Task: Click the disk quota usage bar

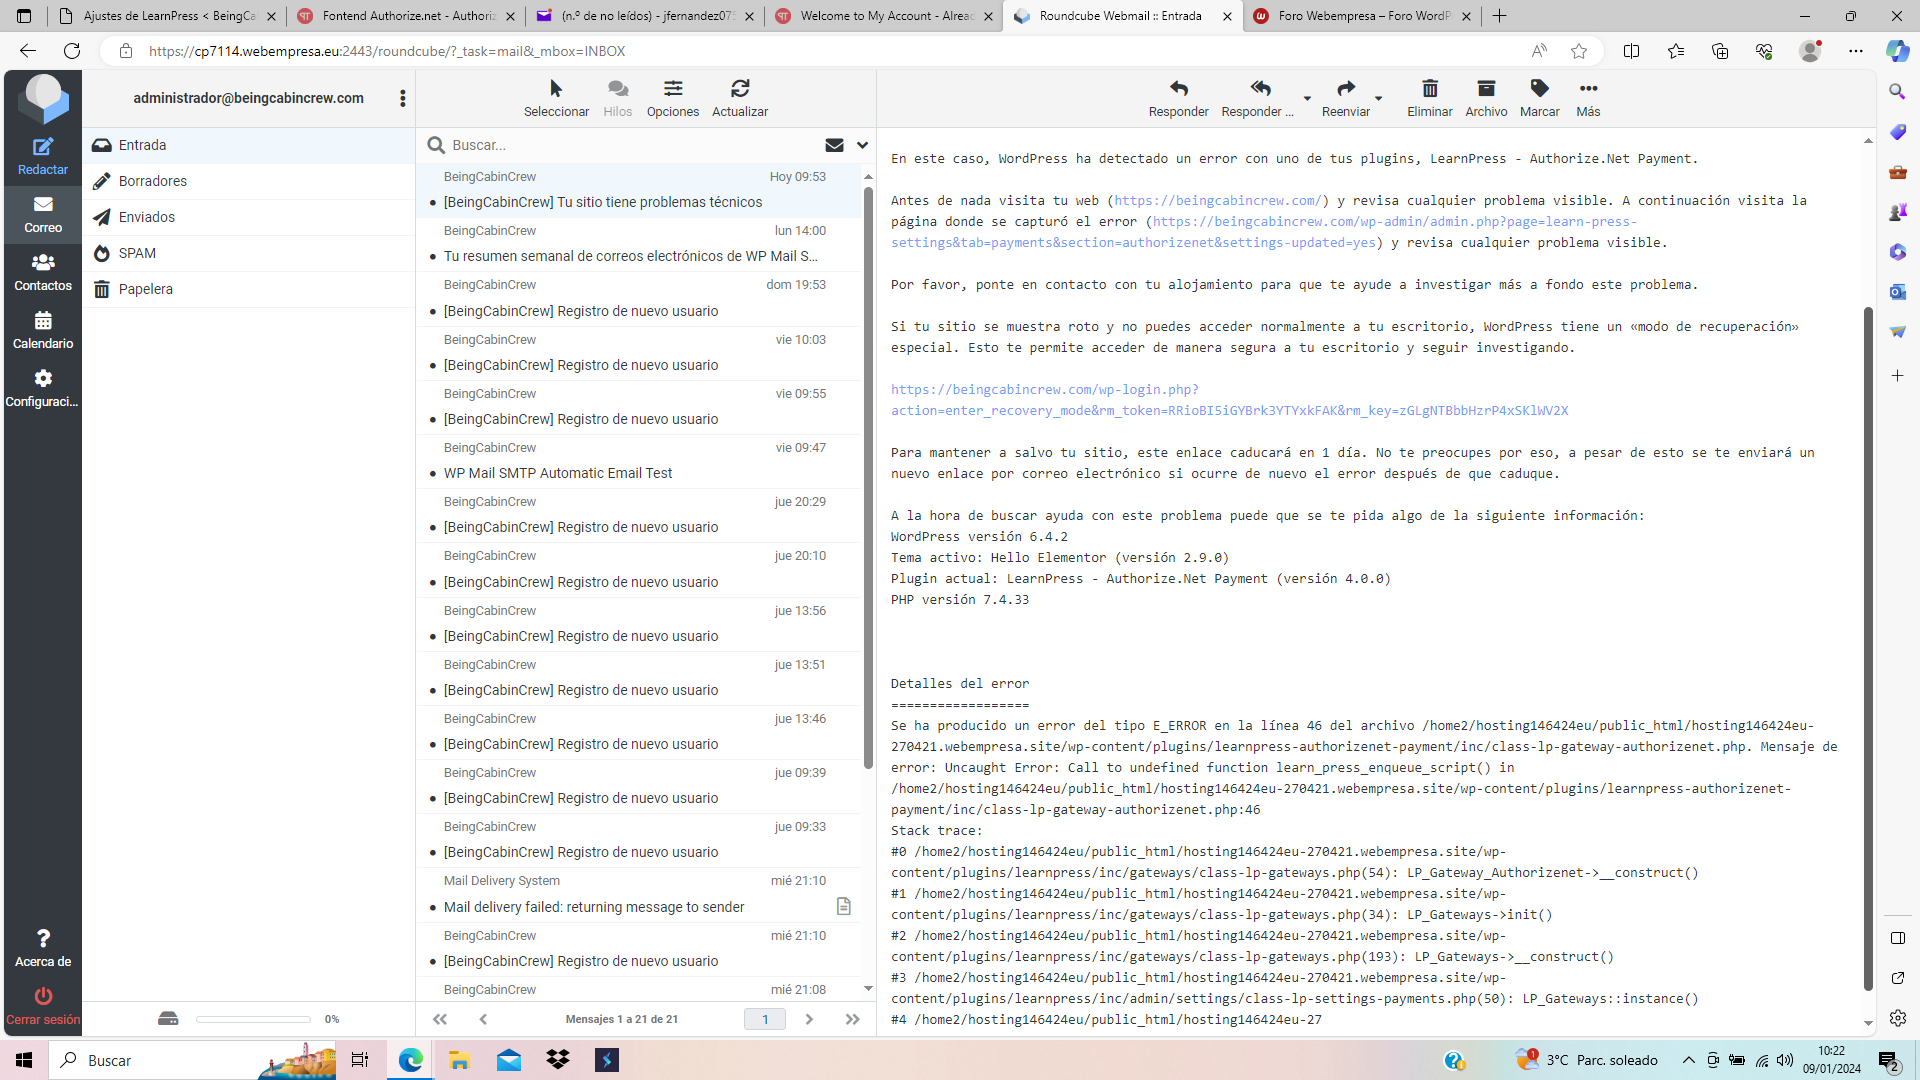Action: pos(253,1019)
